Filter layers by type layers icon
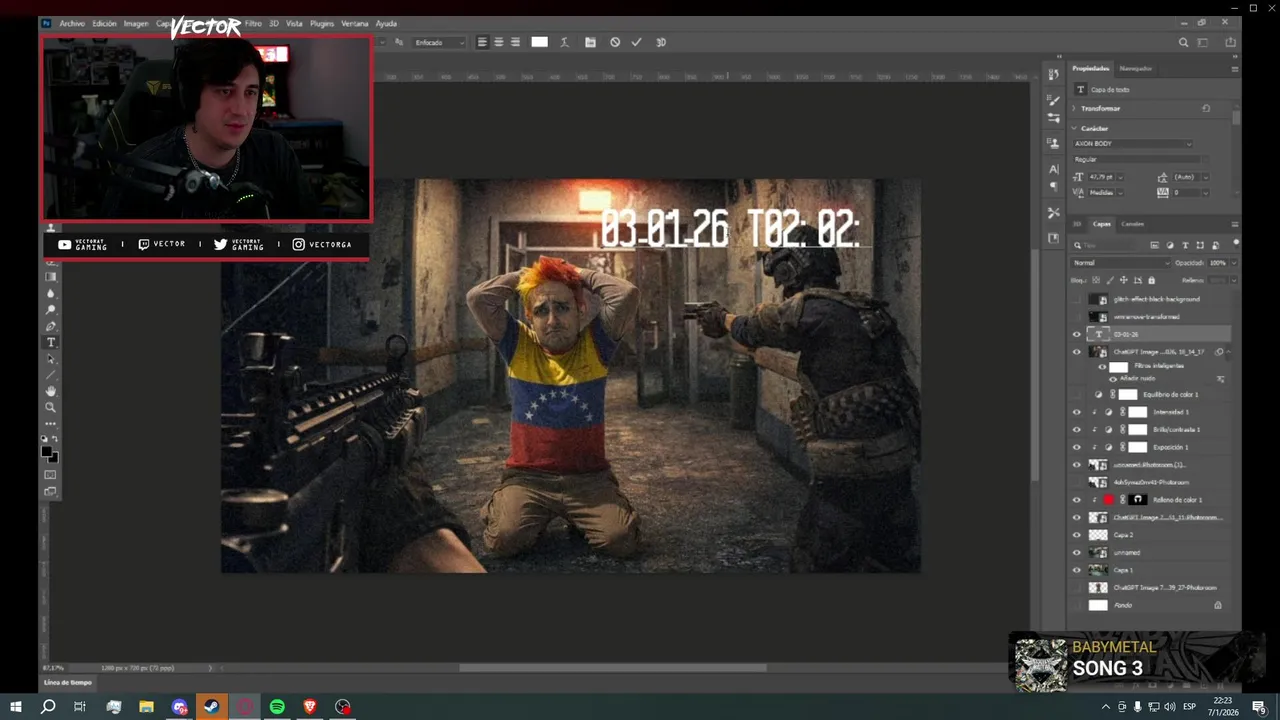 point(1185,245)
